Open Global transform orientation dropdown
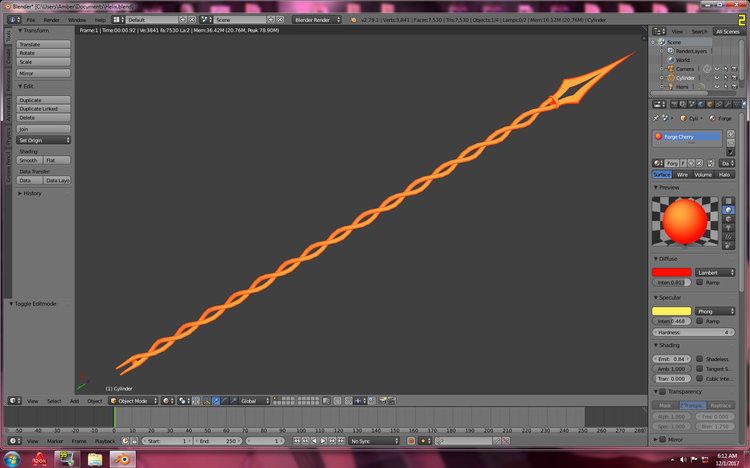The image size is (750, 468). coord(254,401)
